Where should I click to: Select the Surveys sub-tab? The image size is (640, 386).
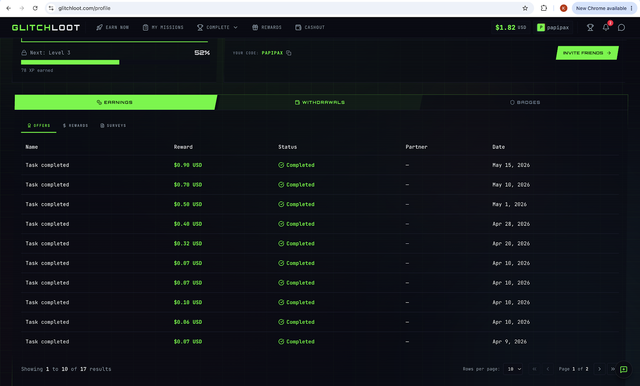113,126
